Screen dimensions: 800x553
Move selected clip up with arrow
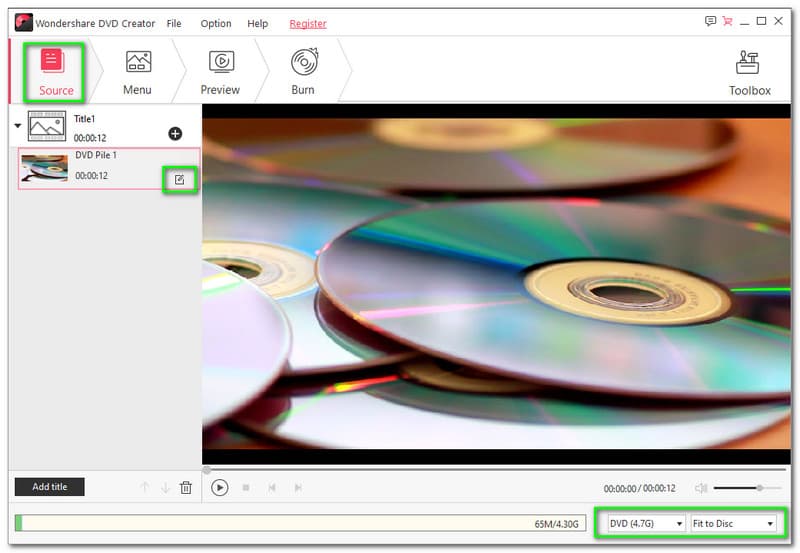144,488
